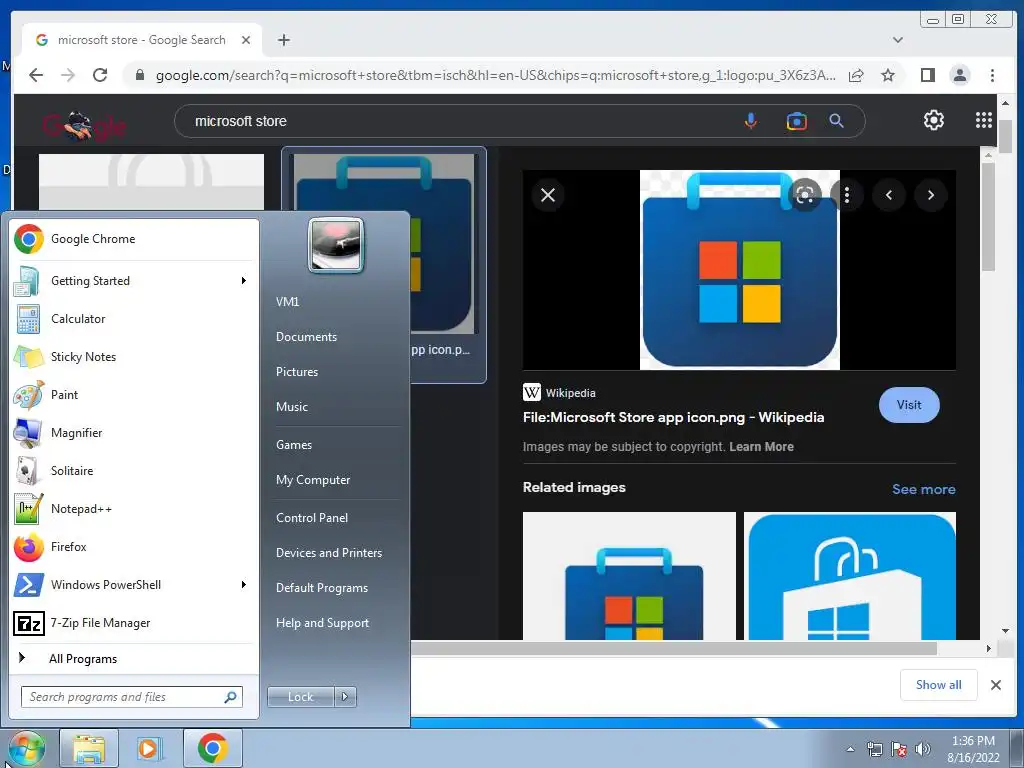Click Search programs and files box
Screen dimensions: 1024x768
(132, 697)
